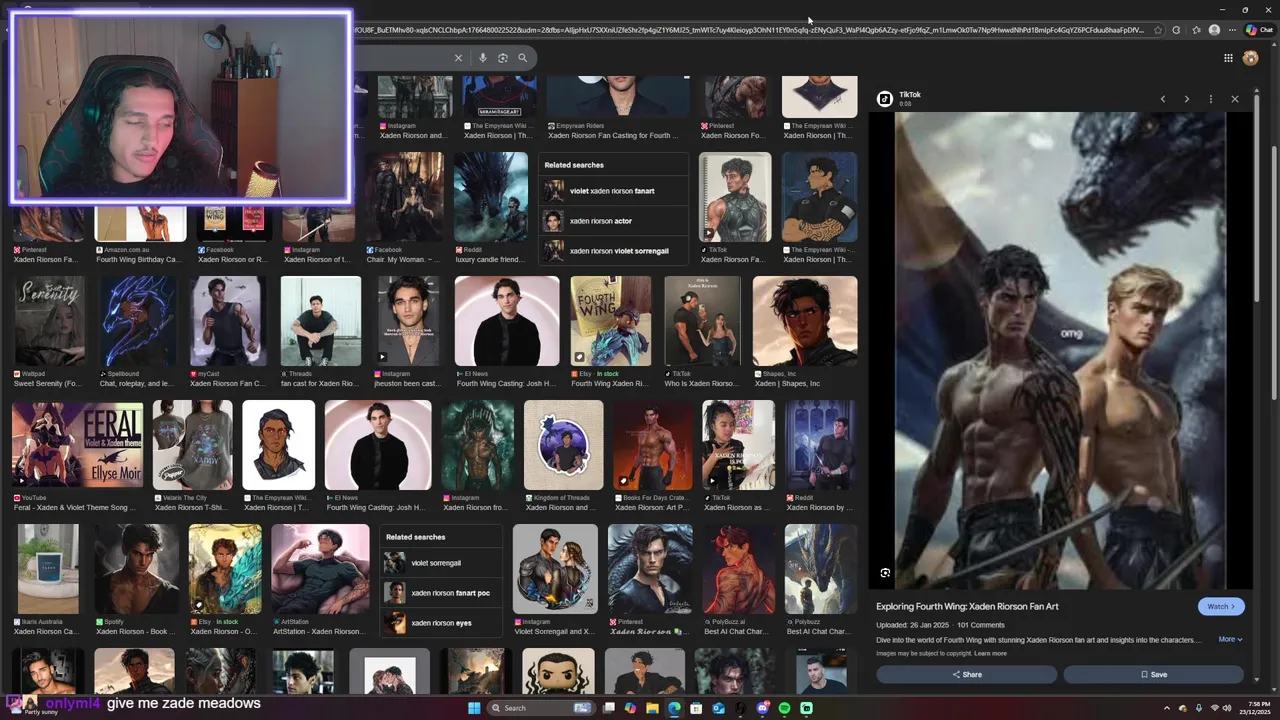Select related search xaden riorson eyes
This screenshot has width=1280, height=720.
pyautogui.click(x=441, y=623)
